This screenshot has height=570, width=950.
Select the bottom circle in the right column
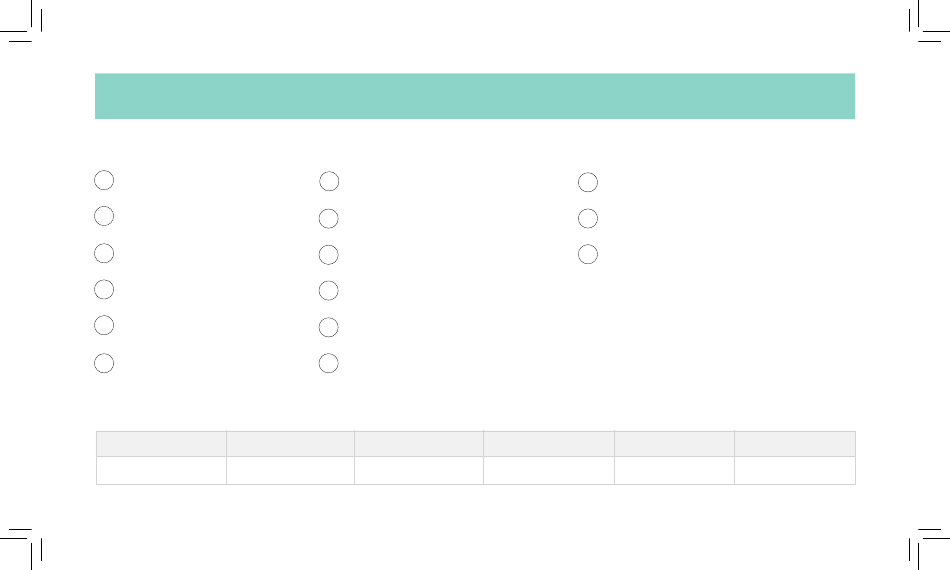click(588, 254)
